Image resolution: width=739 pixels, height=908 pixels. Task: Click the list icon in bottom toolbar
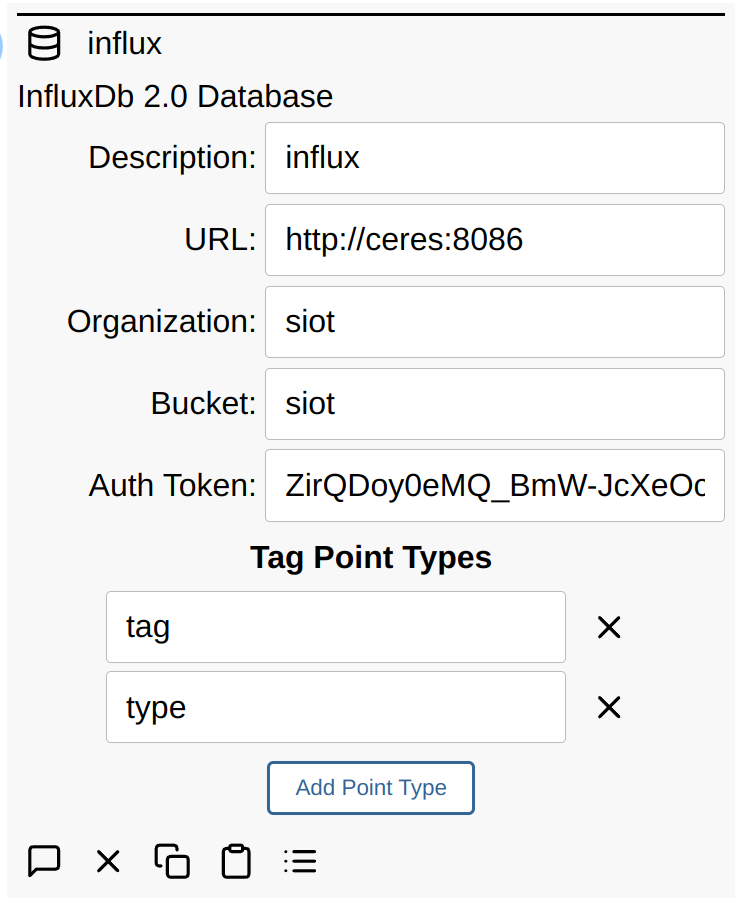(300, 861)
